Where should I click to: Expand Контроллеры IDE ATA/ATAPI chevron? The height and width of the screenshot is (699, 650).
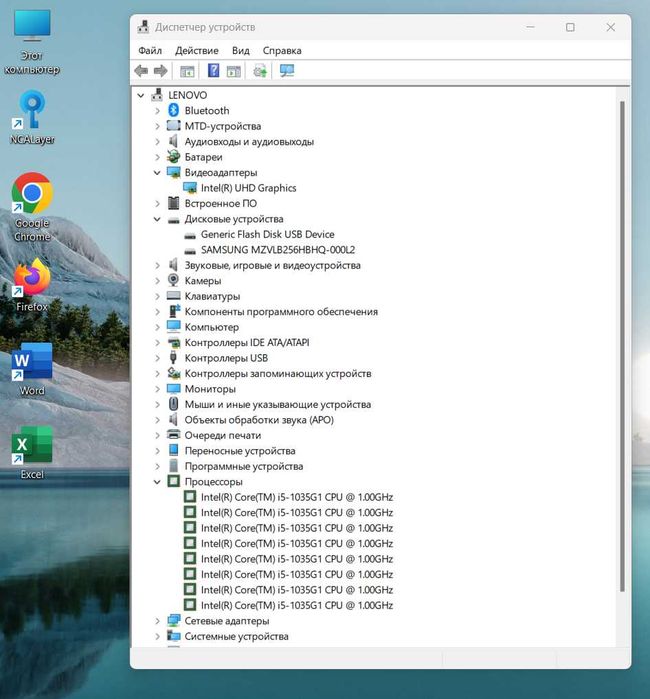(157, 342)
